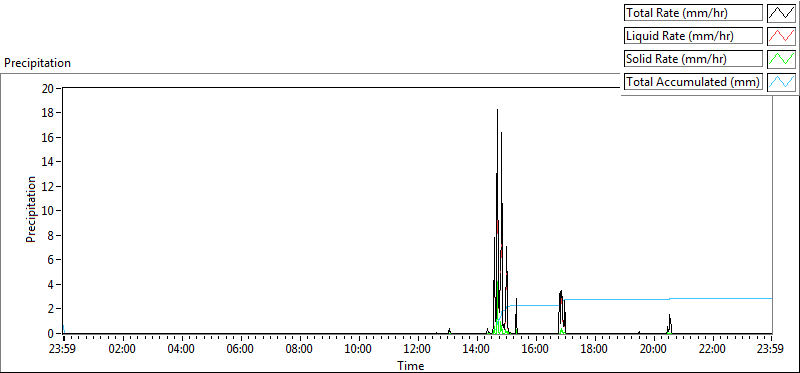Viewport: 800px width, 373px height.
Task: Click the Total Rate black line icon
Action: tap(782, 13)
